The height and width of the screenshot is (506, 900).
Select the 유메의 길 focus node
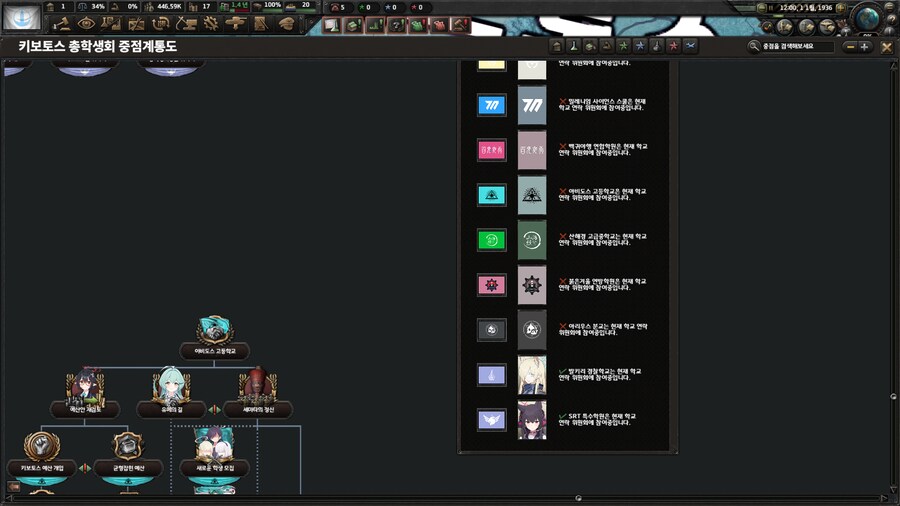coord(170,387)
